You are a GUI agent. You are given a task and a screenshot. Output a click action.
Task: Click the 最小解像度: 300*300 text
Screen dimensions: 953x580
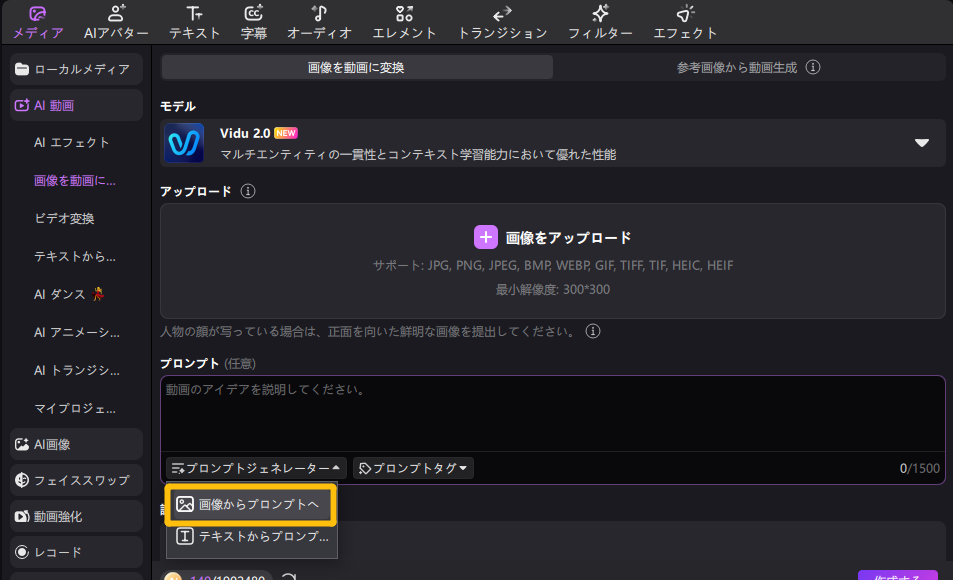tap(552, 289)
